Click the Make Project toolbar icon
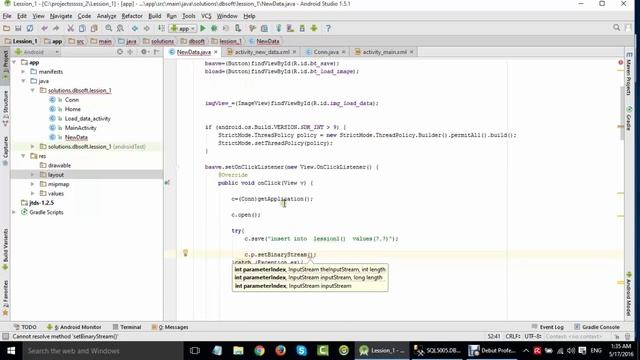Viewport: 640px width, 360px height. pyautogui.click(x=162, y=28)
